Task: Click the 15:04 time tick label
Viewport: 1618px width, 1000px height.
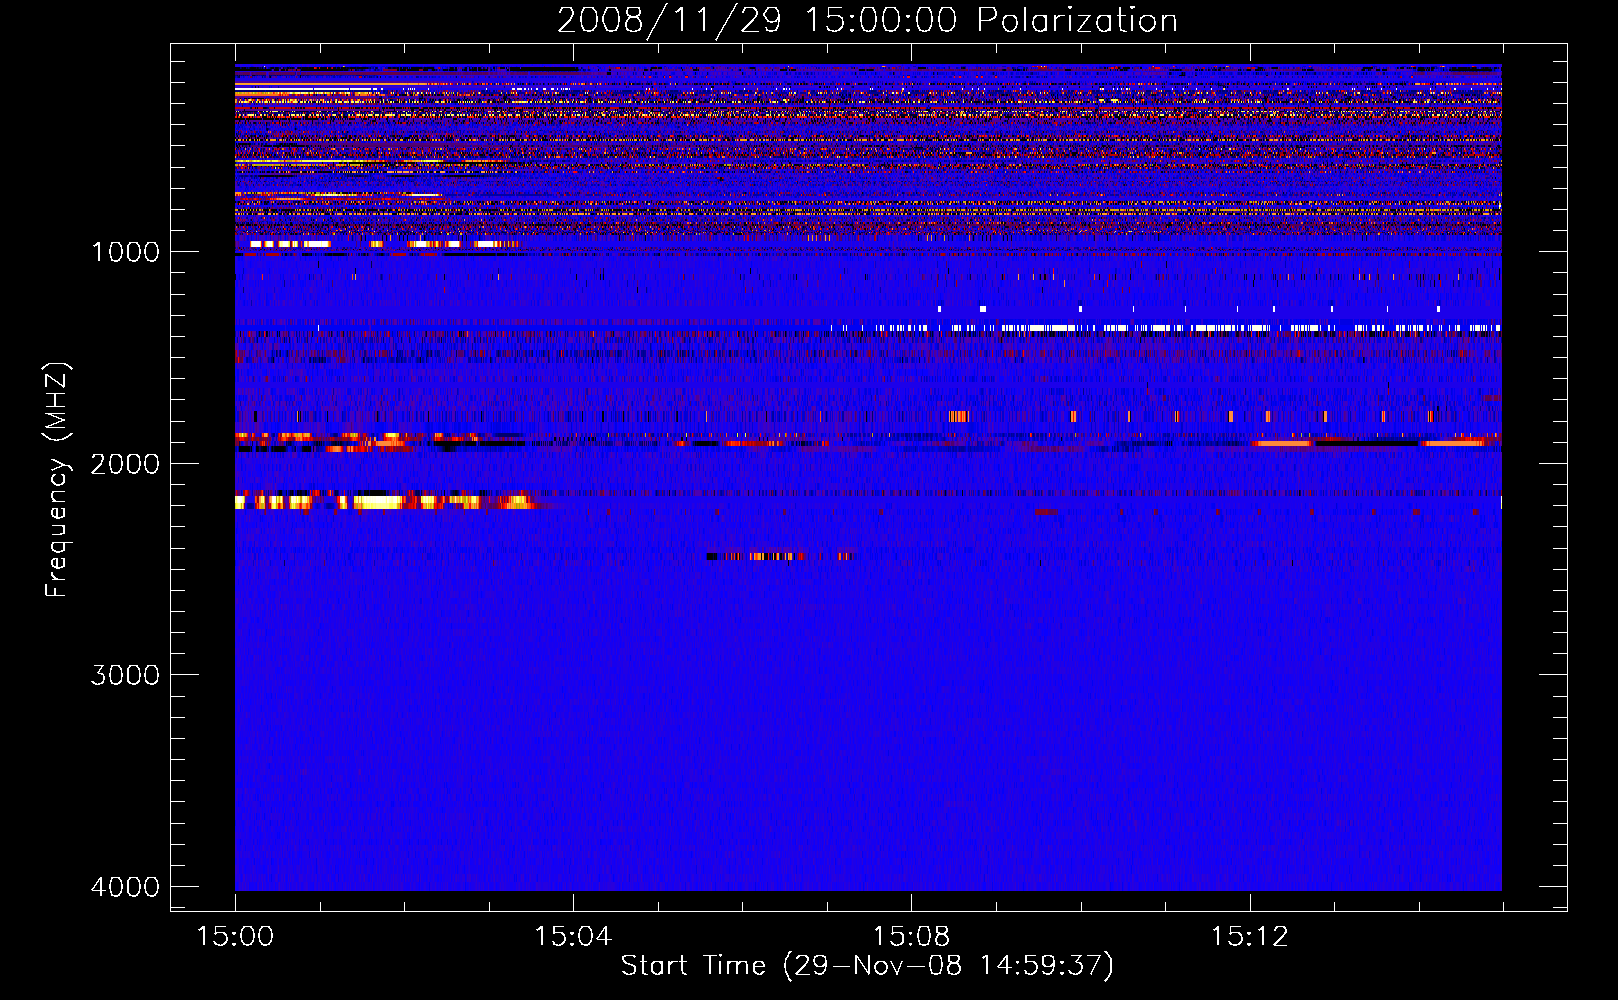Action: pyautogui.click(x=573, y=937)
